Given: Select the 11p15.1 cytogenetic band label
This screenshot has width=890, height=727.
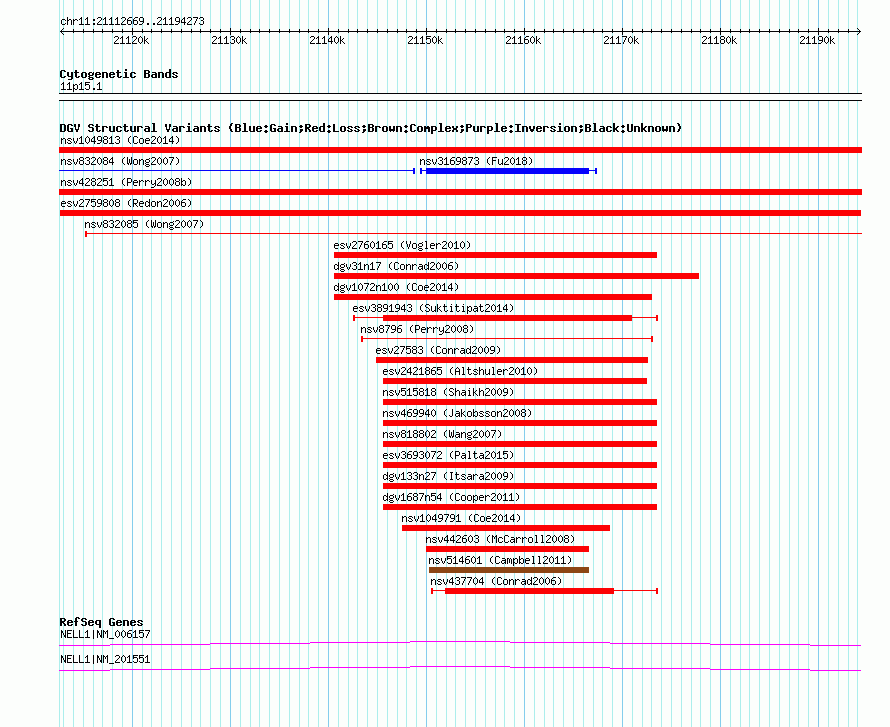Looking at the screenshot, I should coord(81,86).
